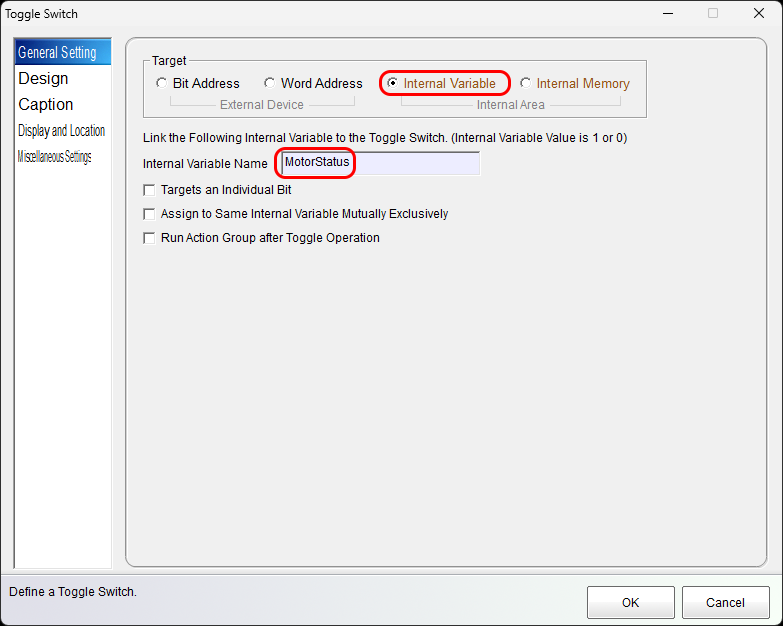Click the disabled maximize window button

(x=713, y=14)
